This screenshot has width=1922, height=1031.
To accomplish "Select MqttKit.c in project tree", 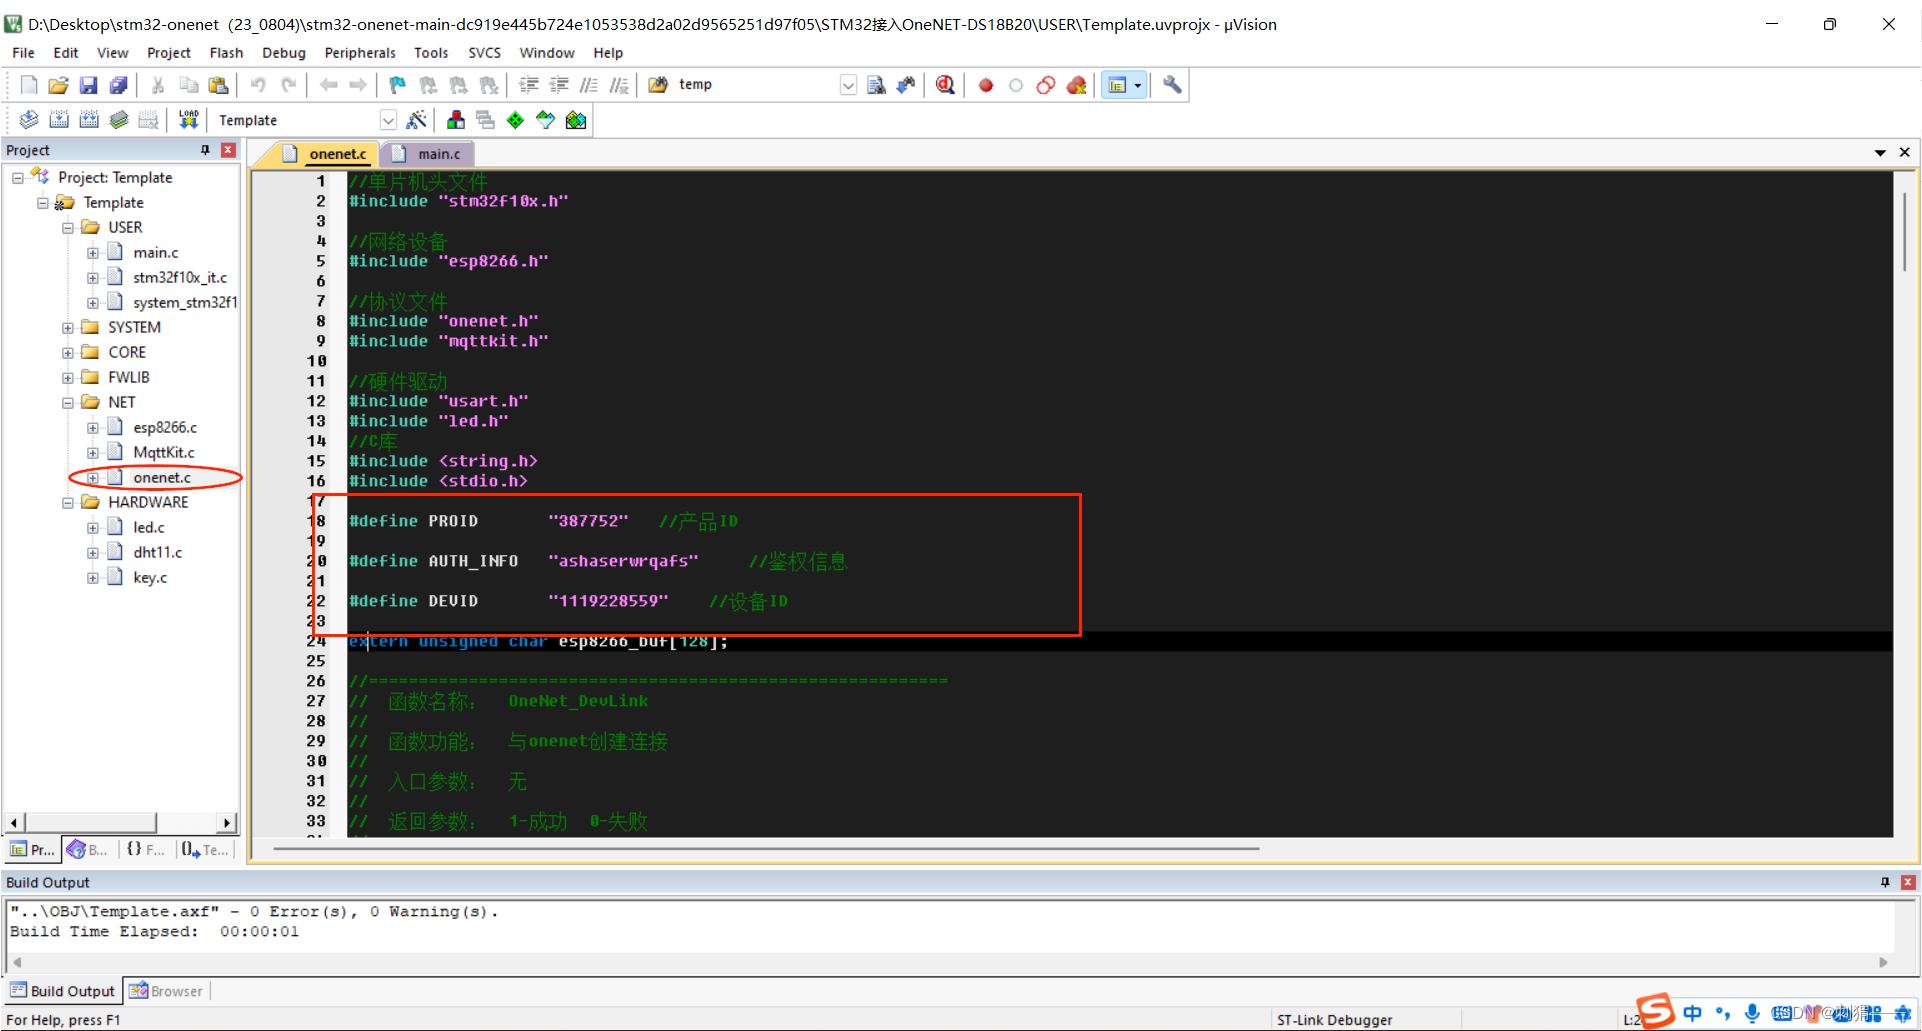I will tap(163, 453).
